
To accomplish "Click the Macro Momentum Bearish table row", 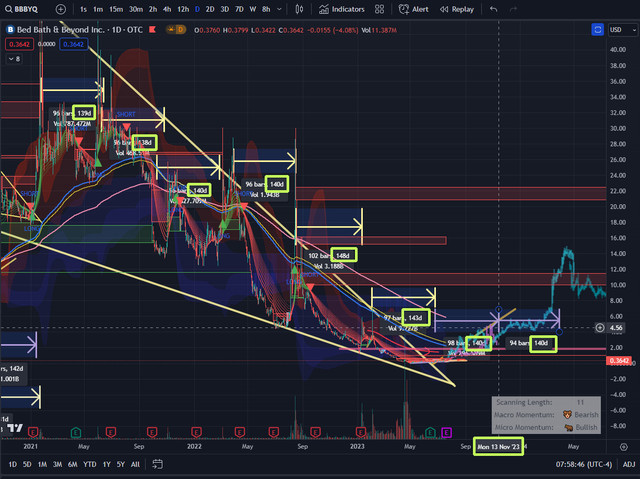I will [546, 415].
